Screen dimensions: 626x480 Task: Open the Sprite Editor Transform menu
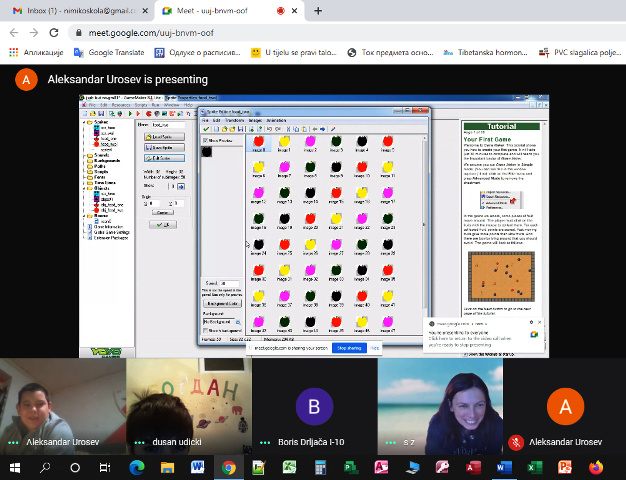234,120
